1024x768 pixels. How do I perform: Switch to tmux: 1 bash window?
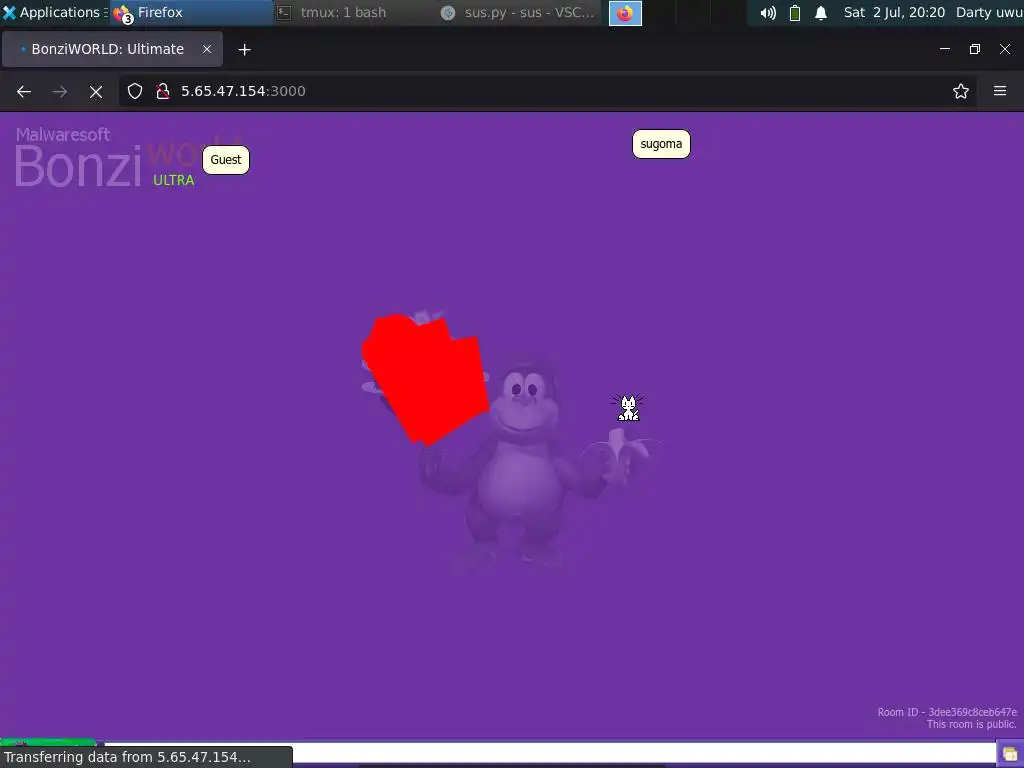(x=355, y=12)
